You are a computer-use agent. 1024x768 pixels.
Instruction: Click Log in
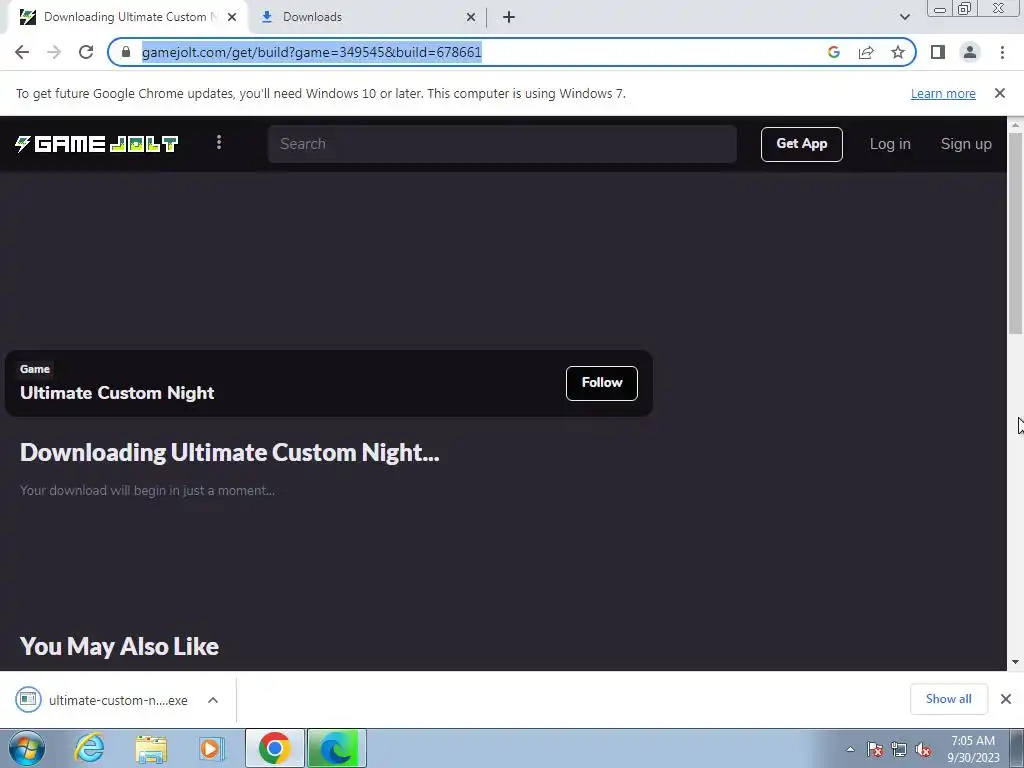(x=889, y=144)
